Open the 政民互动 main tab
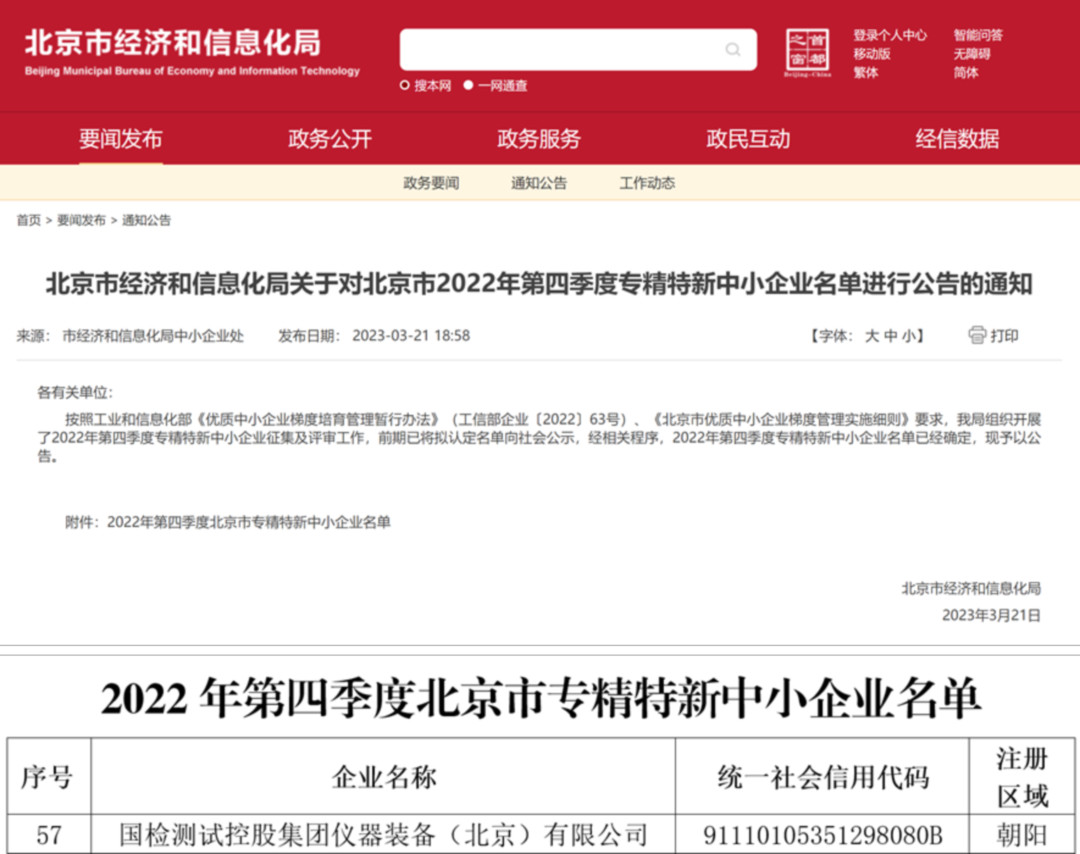Viewport: 1080px width, 854px height. 748,138
